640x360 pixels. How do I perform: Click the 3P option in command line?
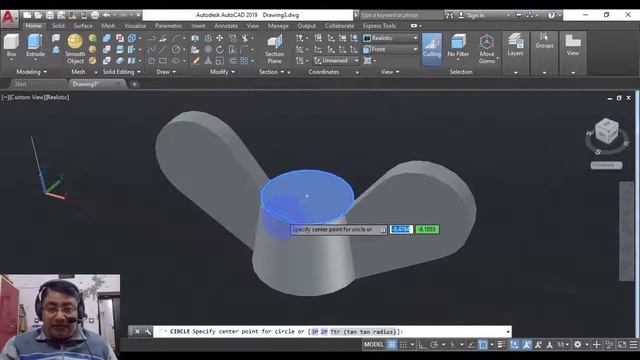coord(315,331)
